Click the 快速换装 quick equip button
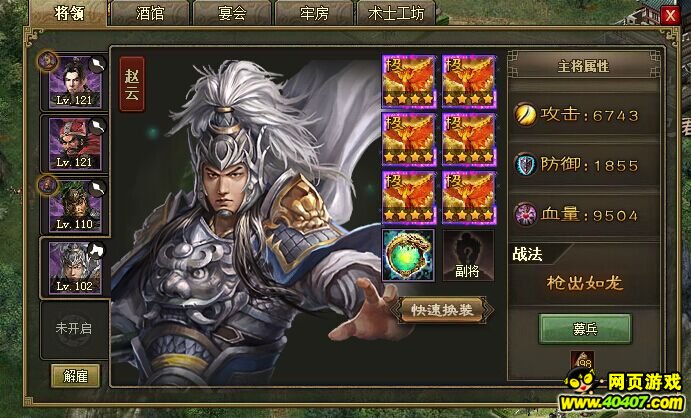 pos(442,310)
